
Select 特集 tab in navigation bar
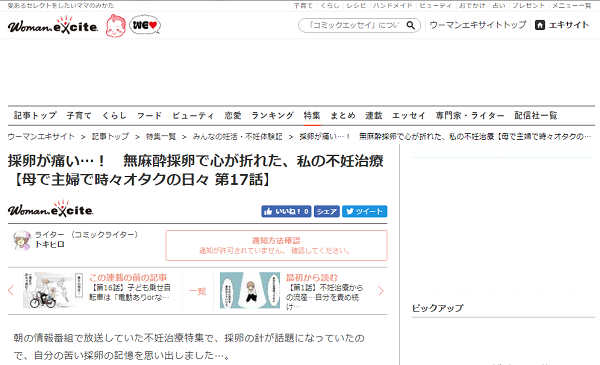tap(312, 115)
